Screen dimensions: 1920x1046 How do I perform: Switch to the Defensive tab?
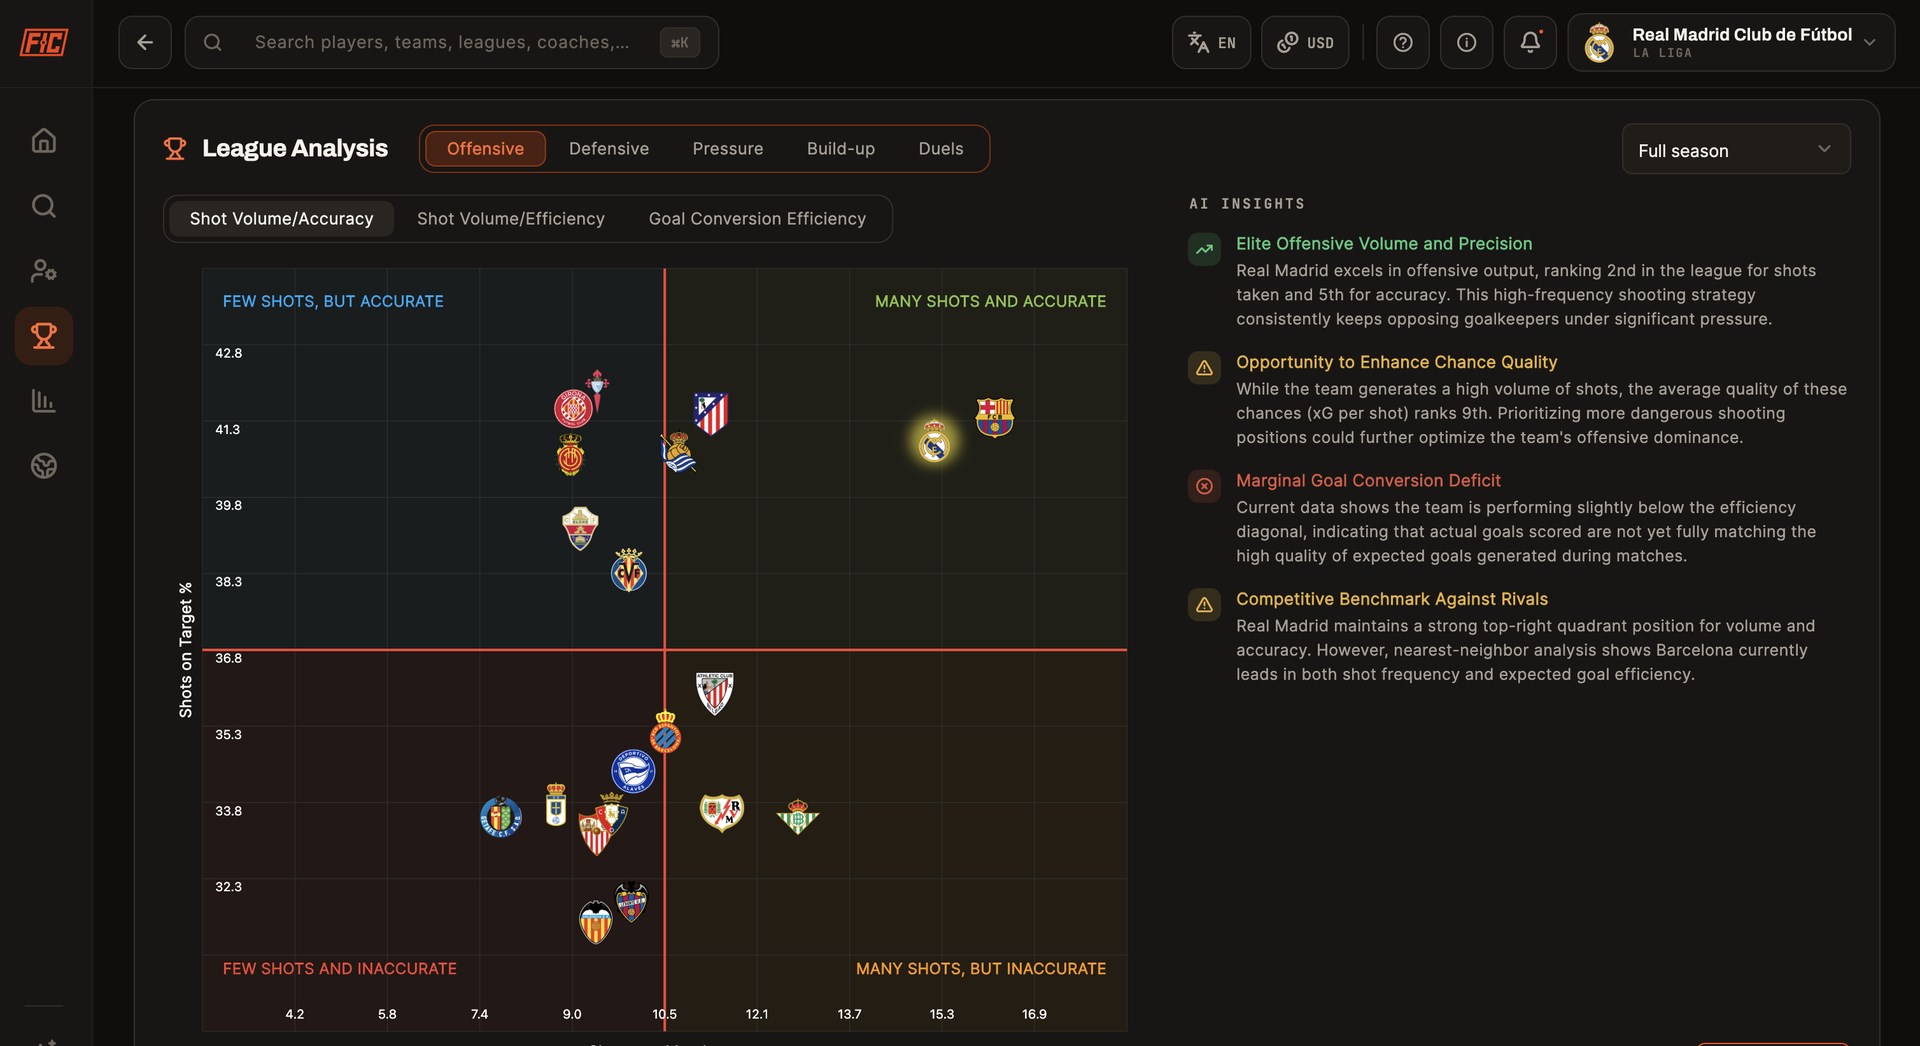[609, 149]
